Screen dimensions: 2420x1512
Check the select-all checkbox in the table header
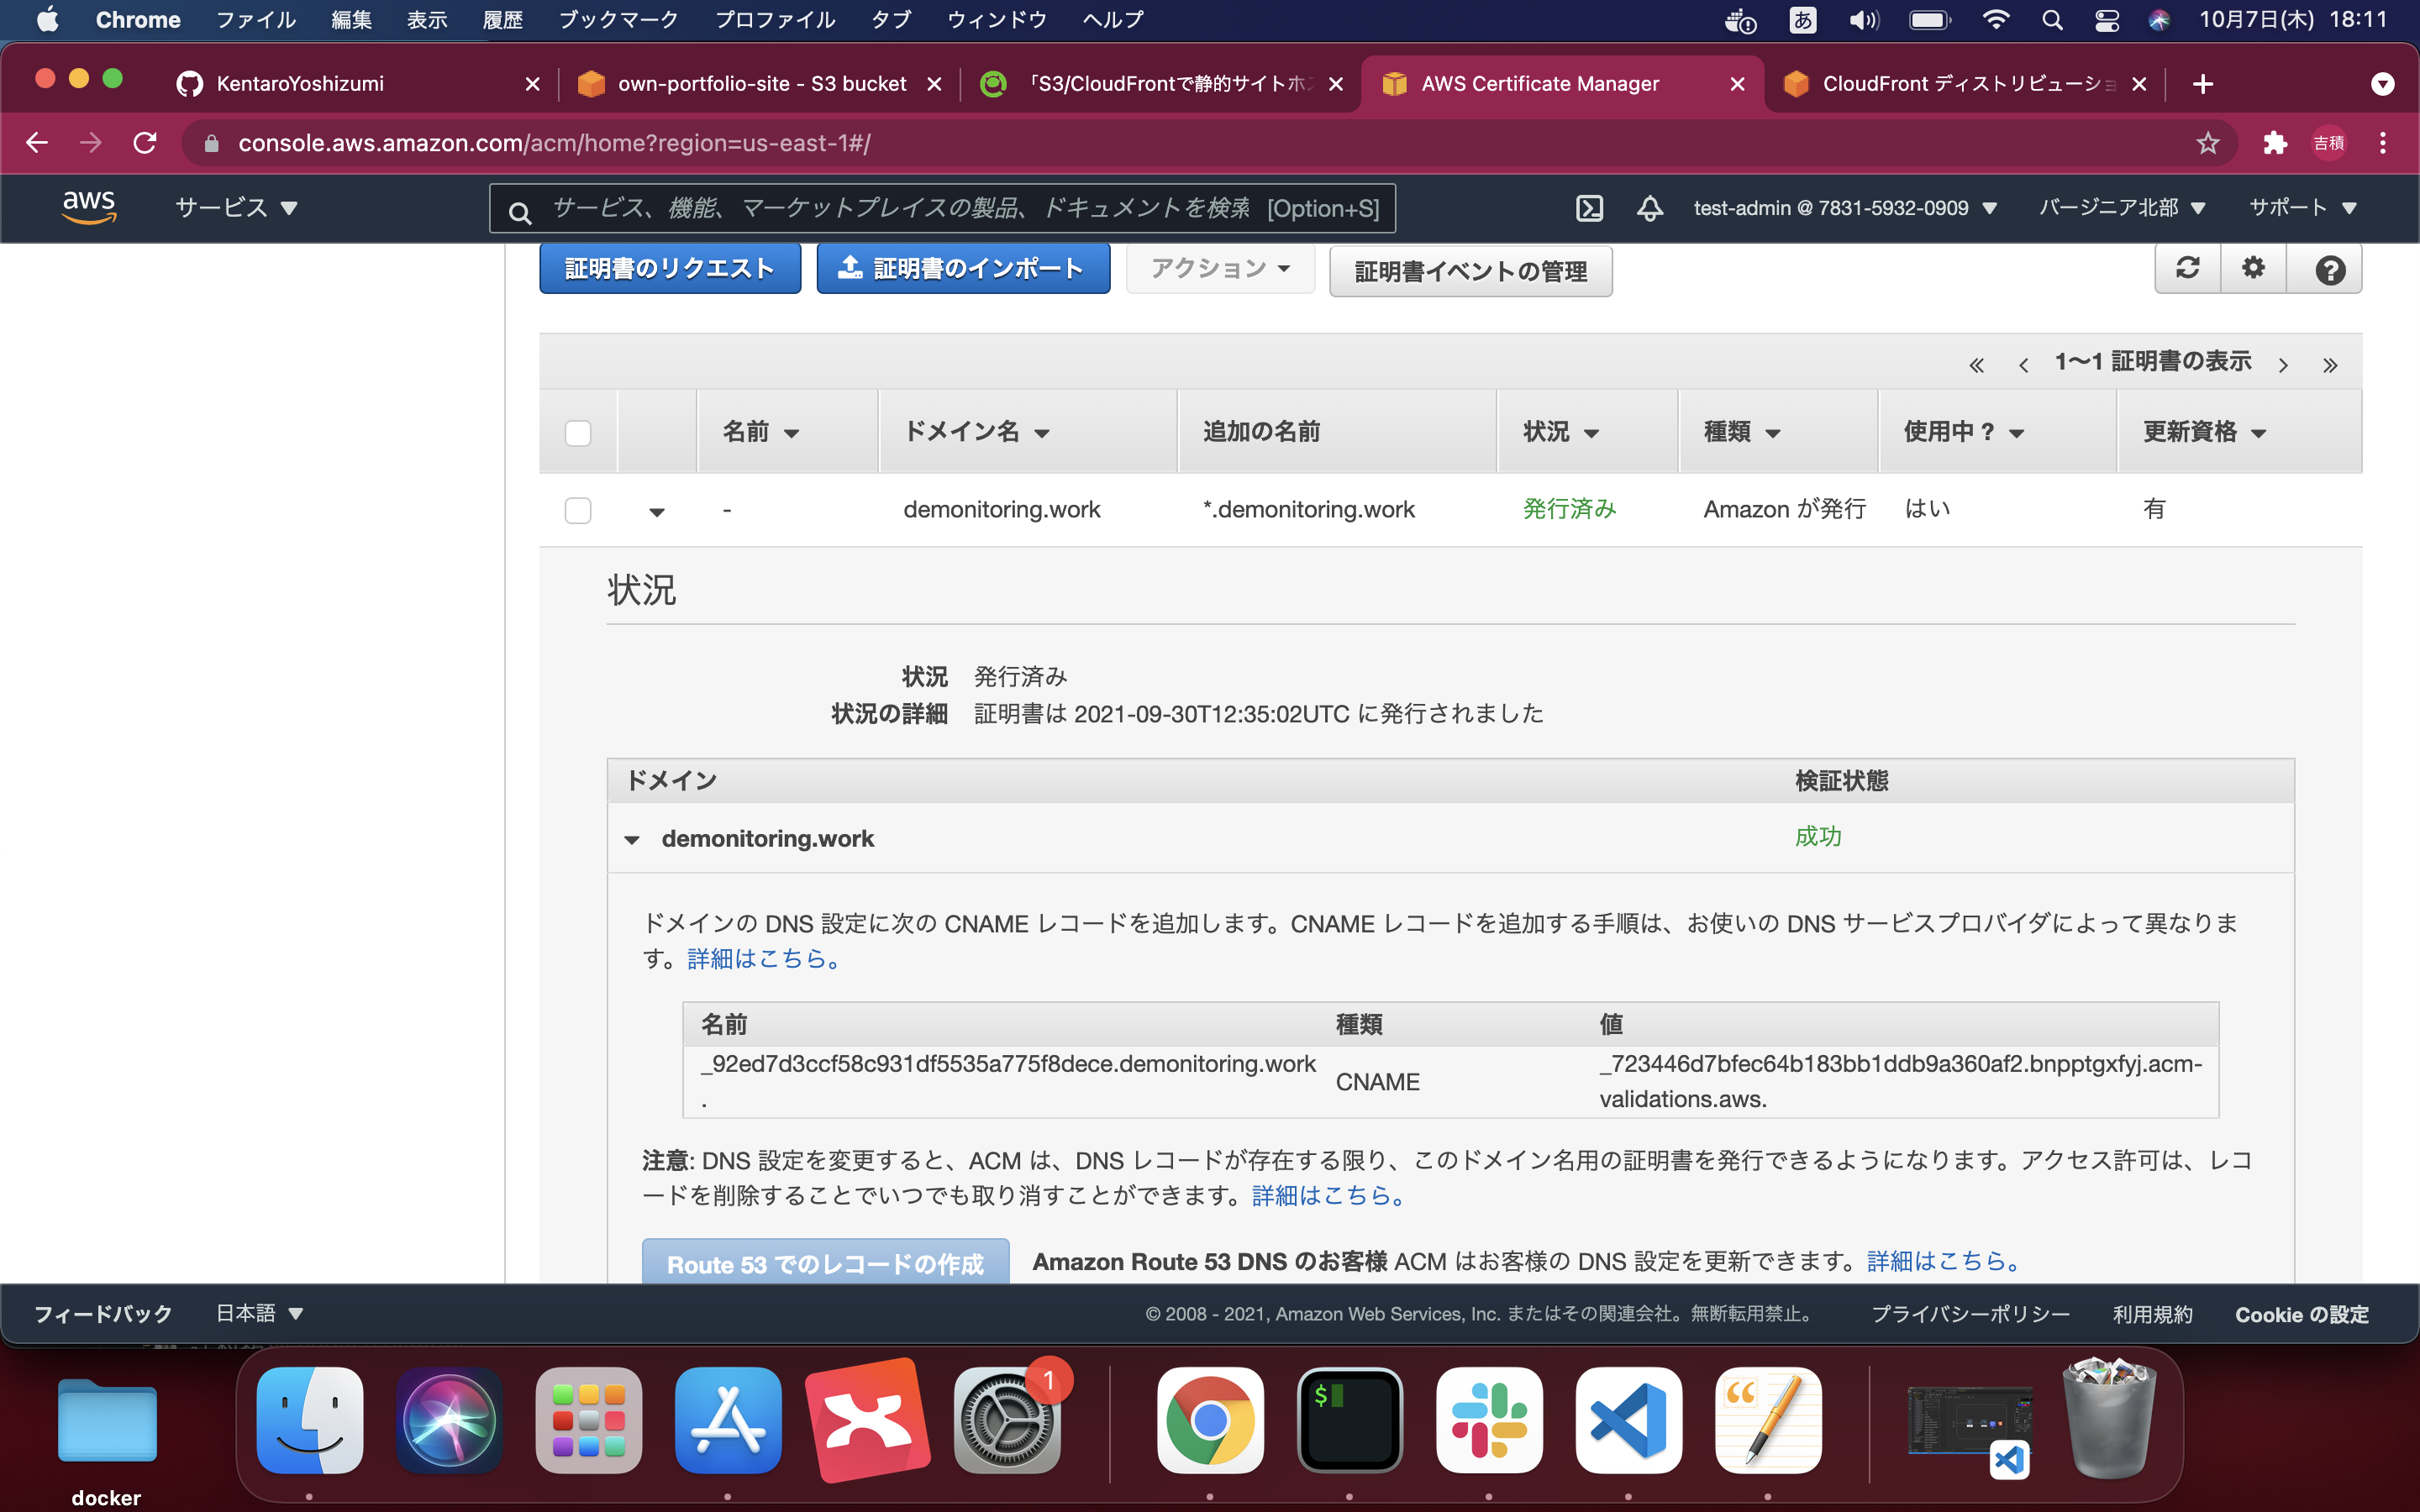[x=578, y=431]
